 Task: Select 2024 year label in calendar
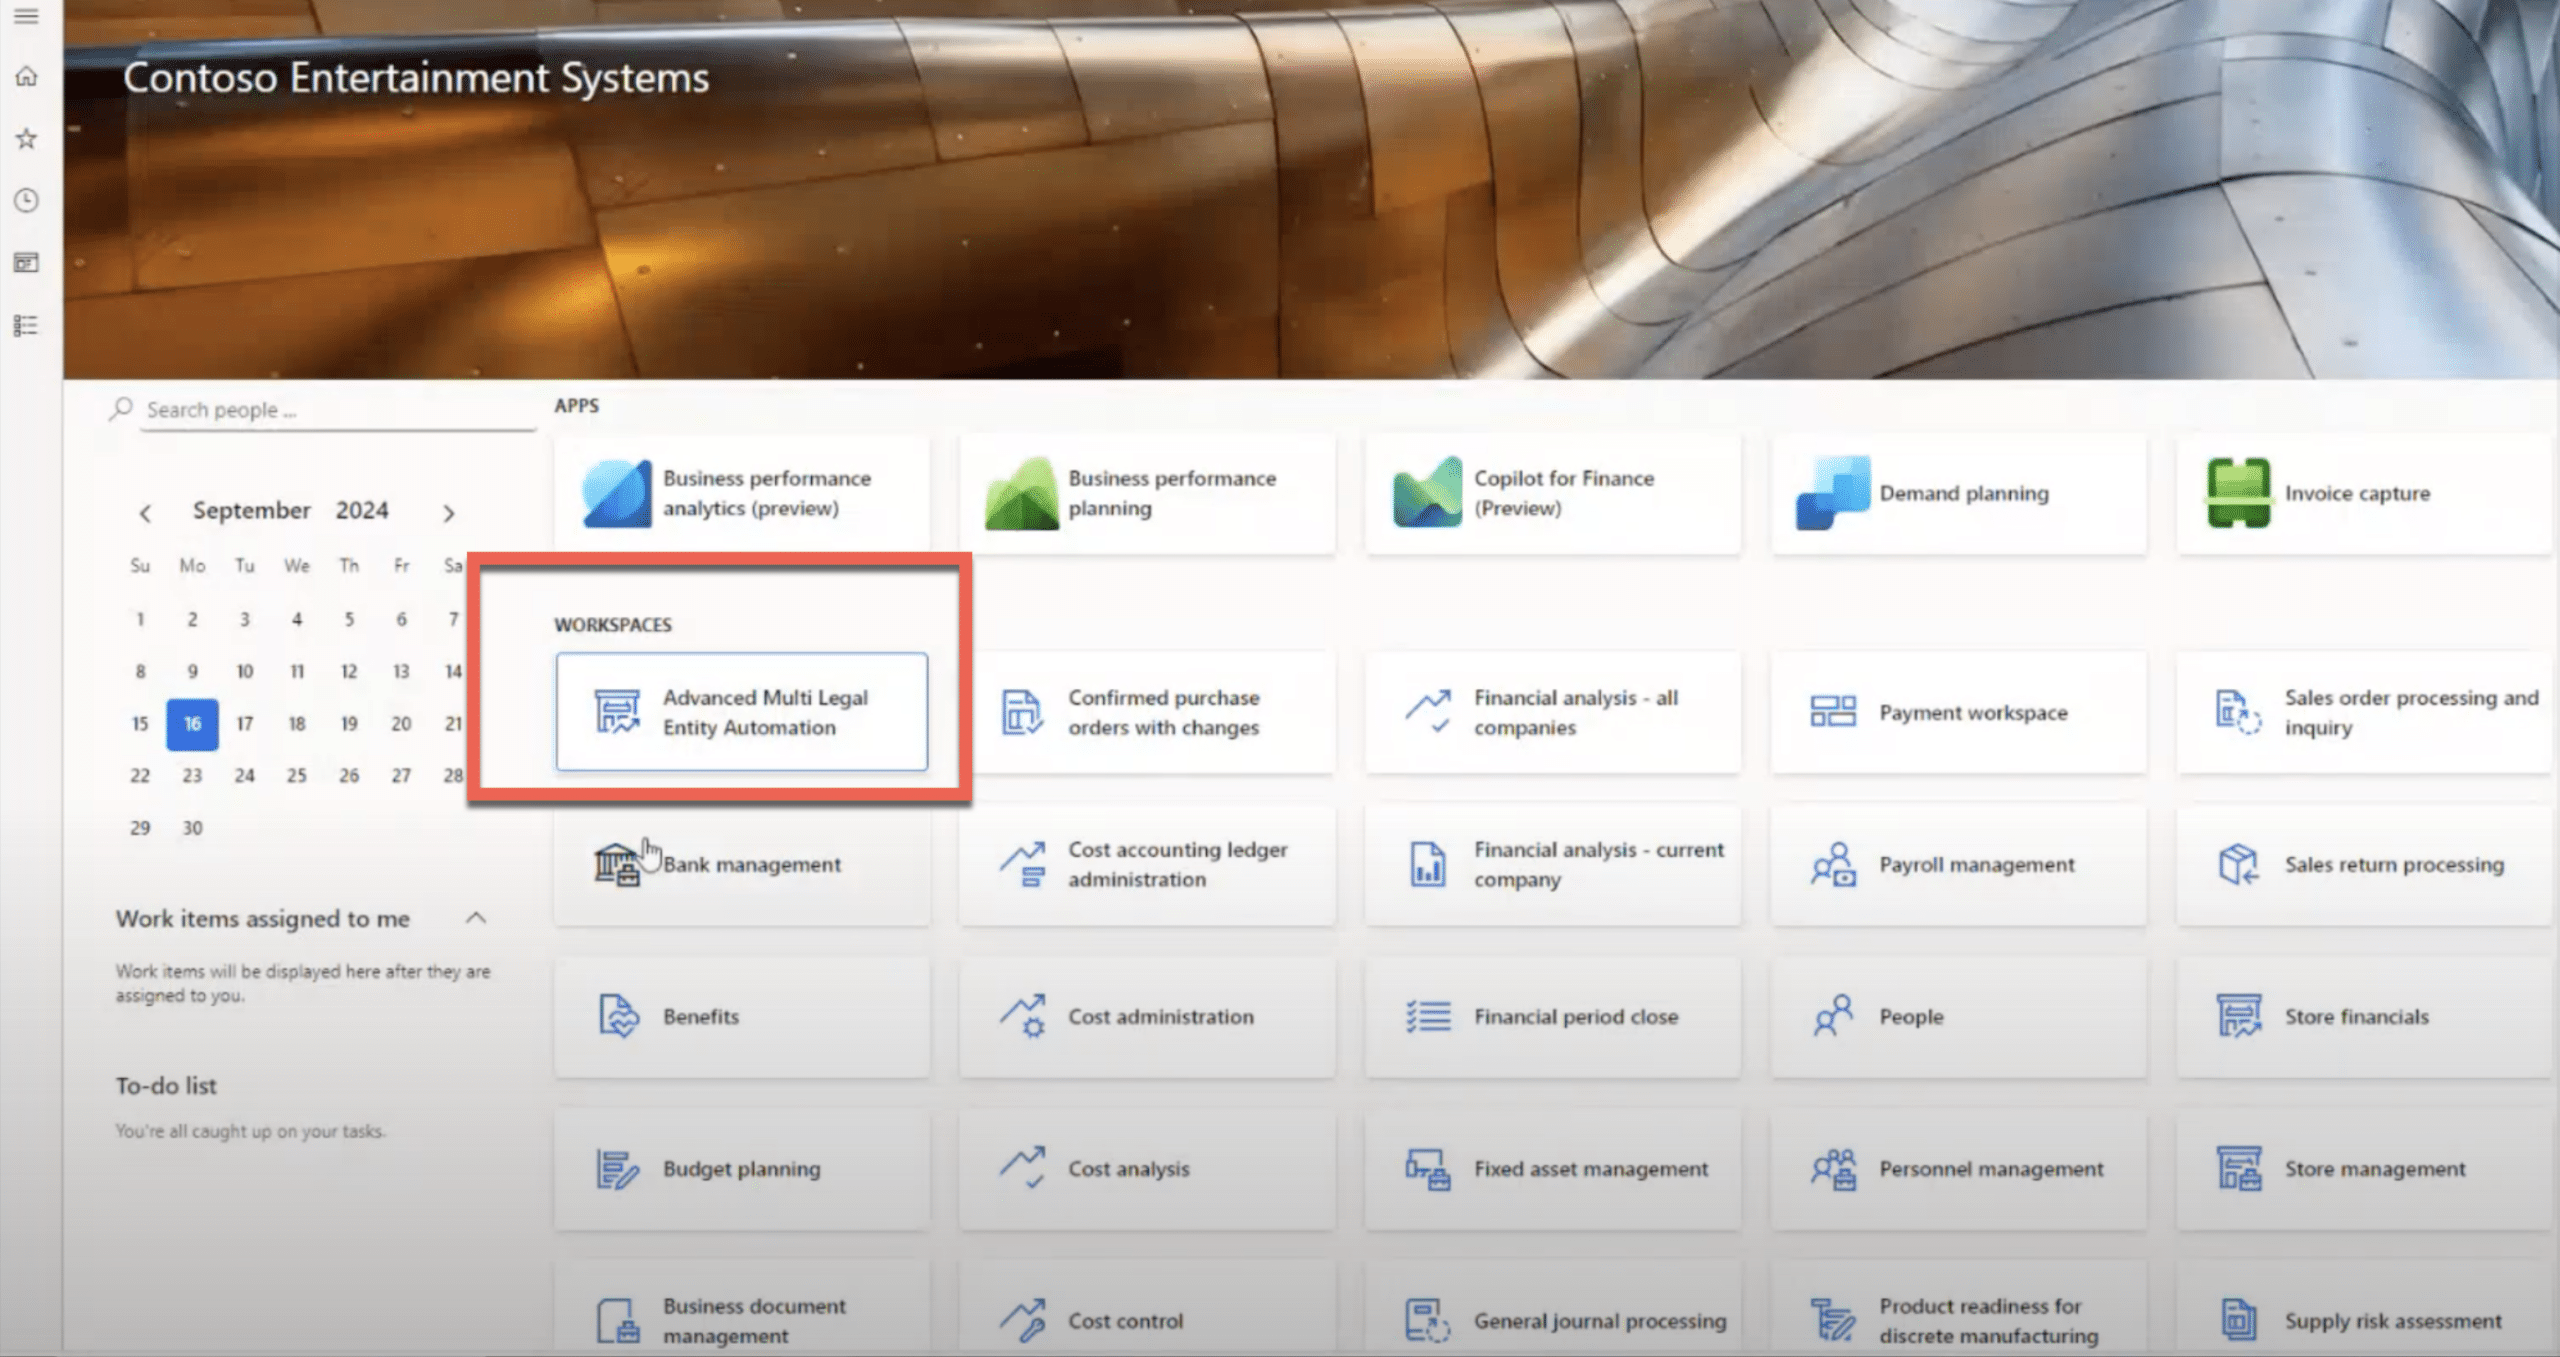[x=362, y=511]
